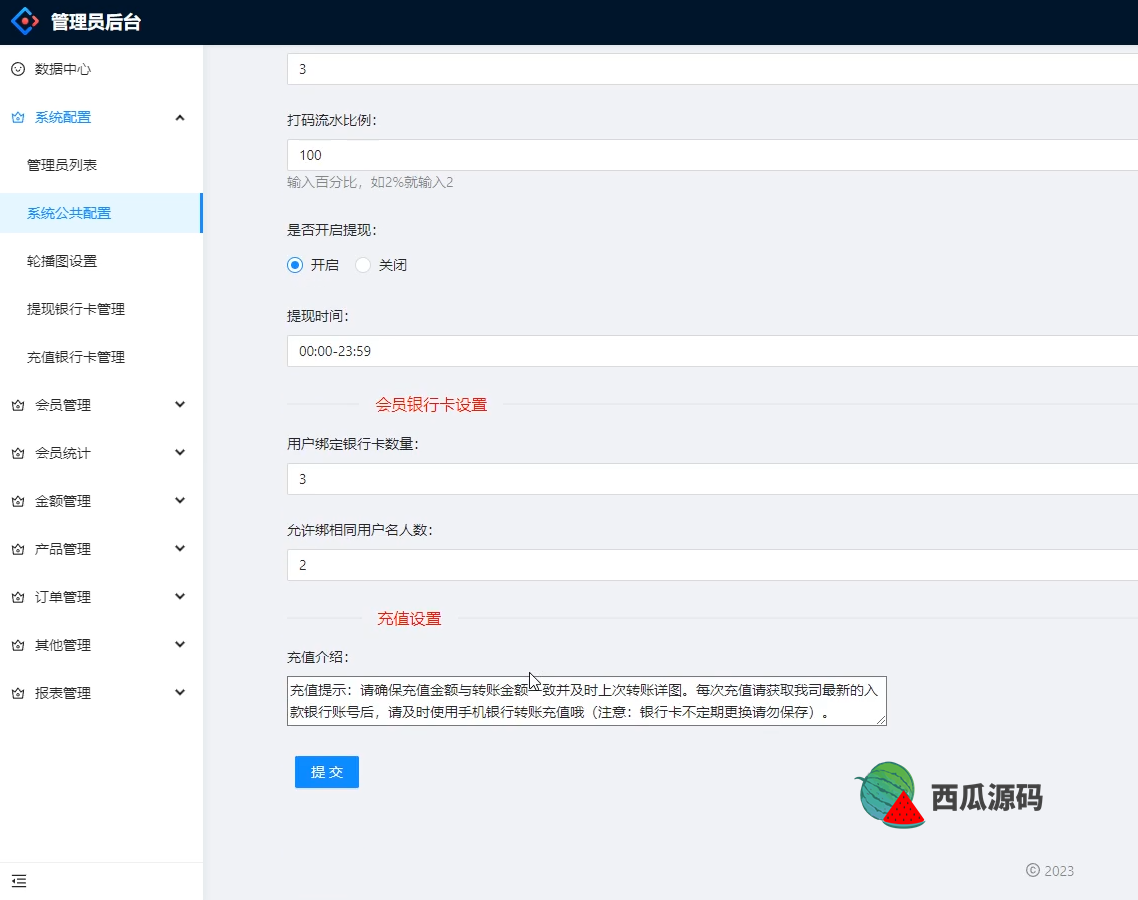Collapse sidebar using bottom-left menu fold icon

[19, 881]
